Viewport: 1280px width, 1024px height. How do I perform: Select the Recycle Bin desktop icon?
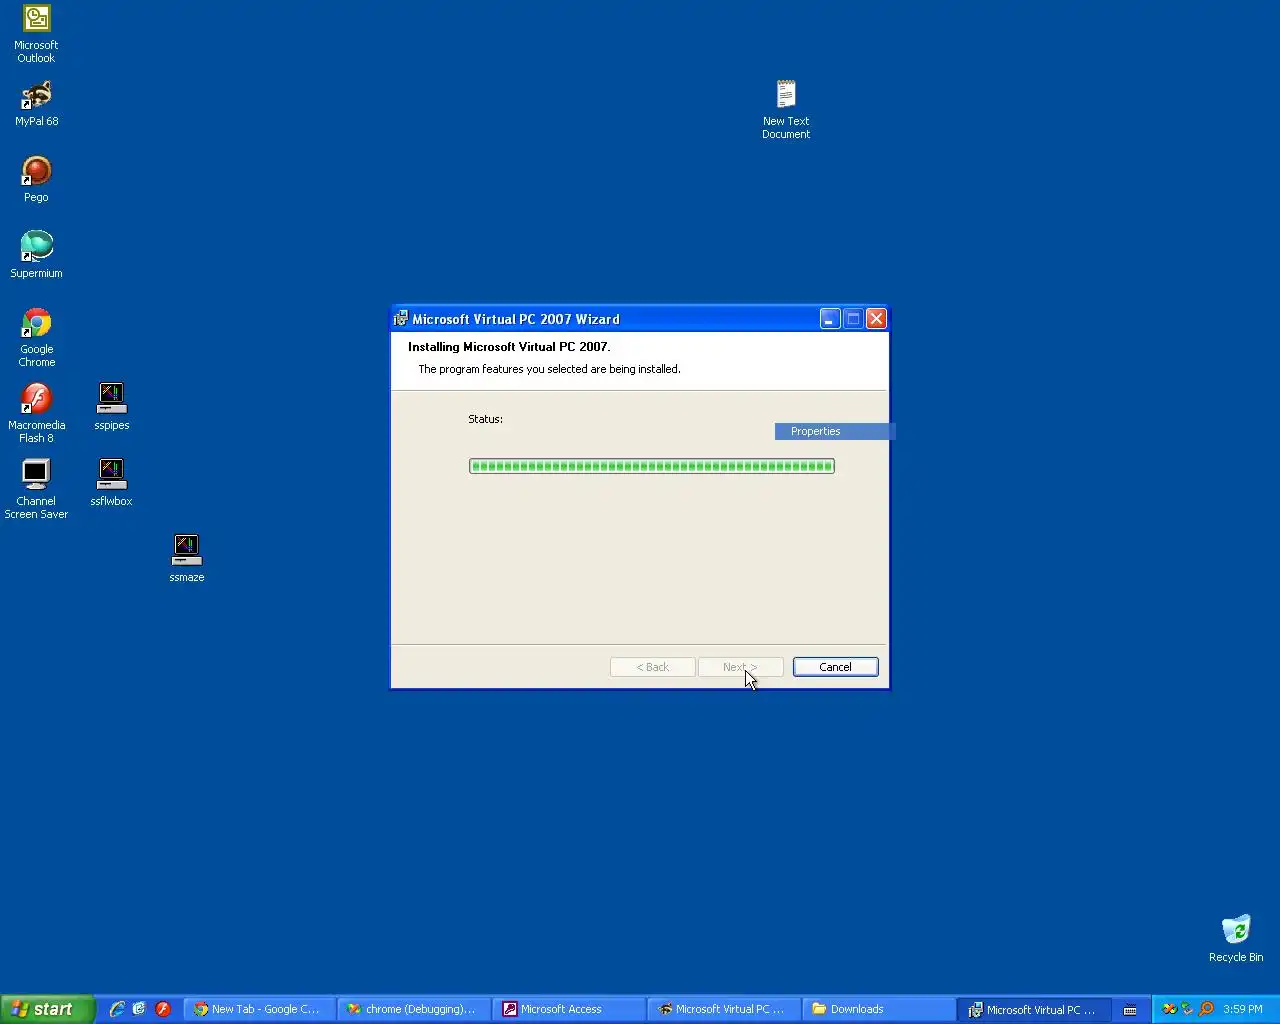pos(1236,939)
